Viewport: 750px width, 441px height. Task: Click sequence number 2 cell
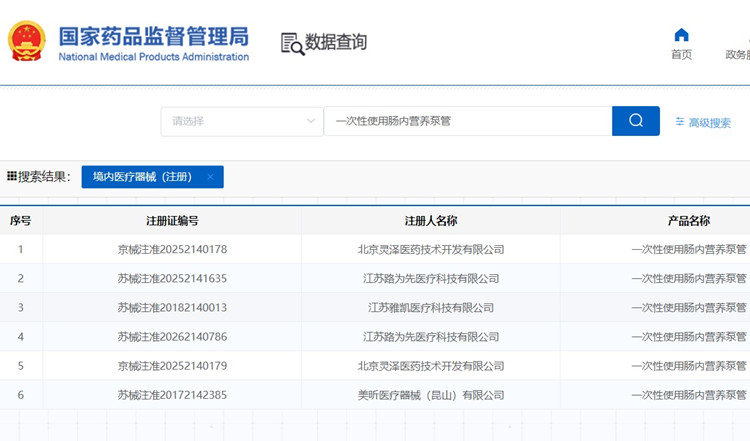tap(21, 278)
